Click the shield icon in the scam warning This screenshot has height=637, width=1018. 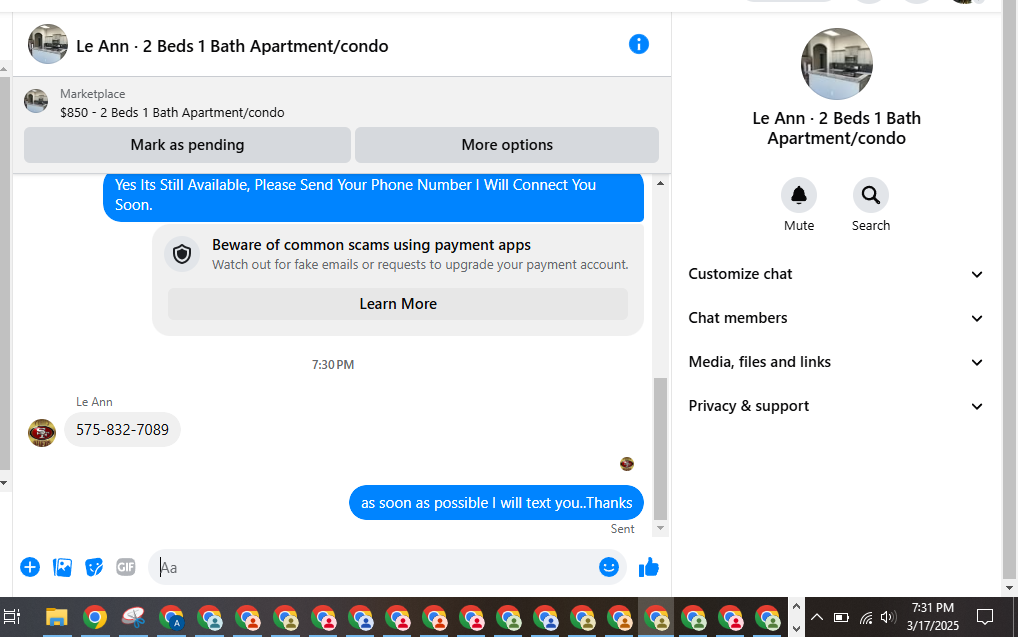182,254
